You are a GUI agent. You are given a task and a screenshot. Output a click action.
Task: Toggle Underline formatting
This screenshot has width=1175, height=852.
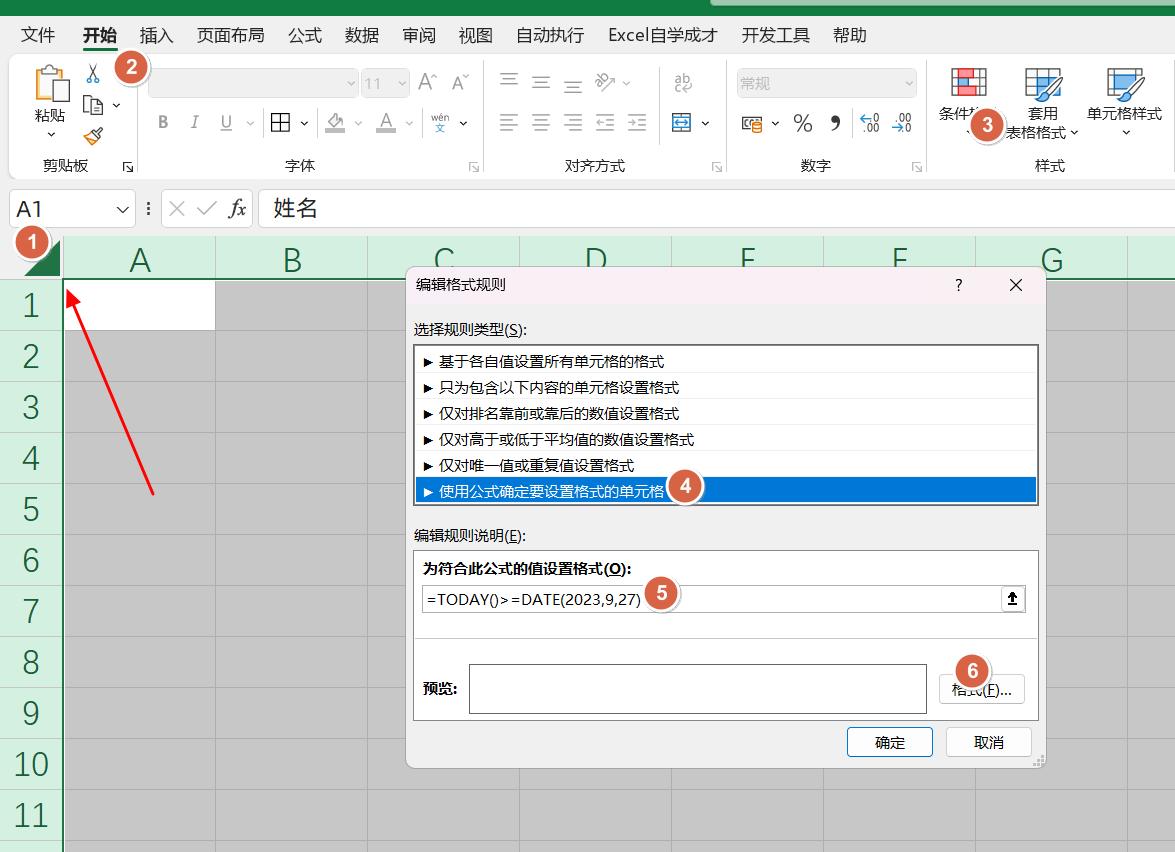226,122
